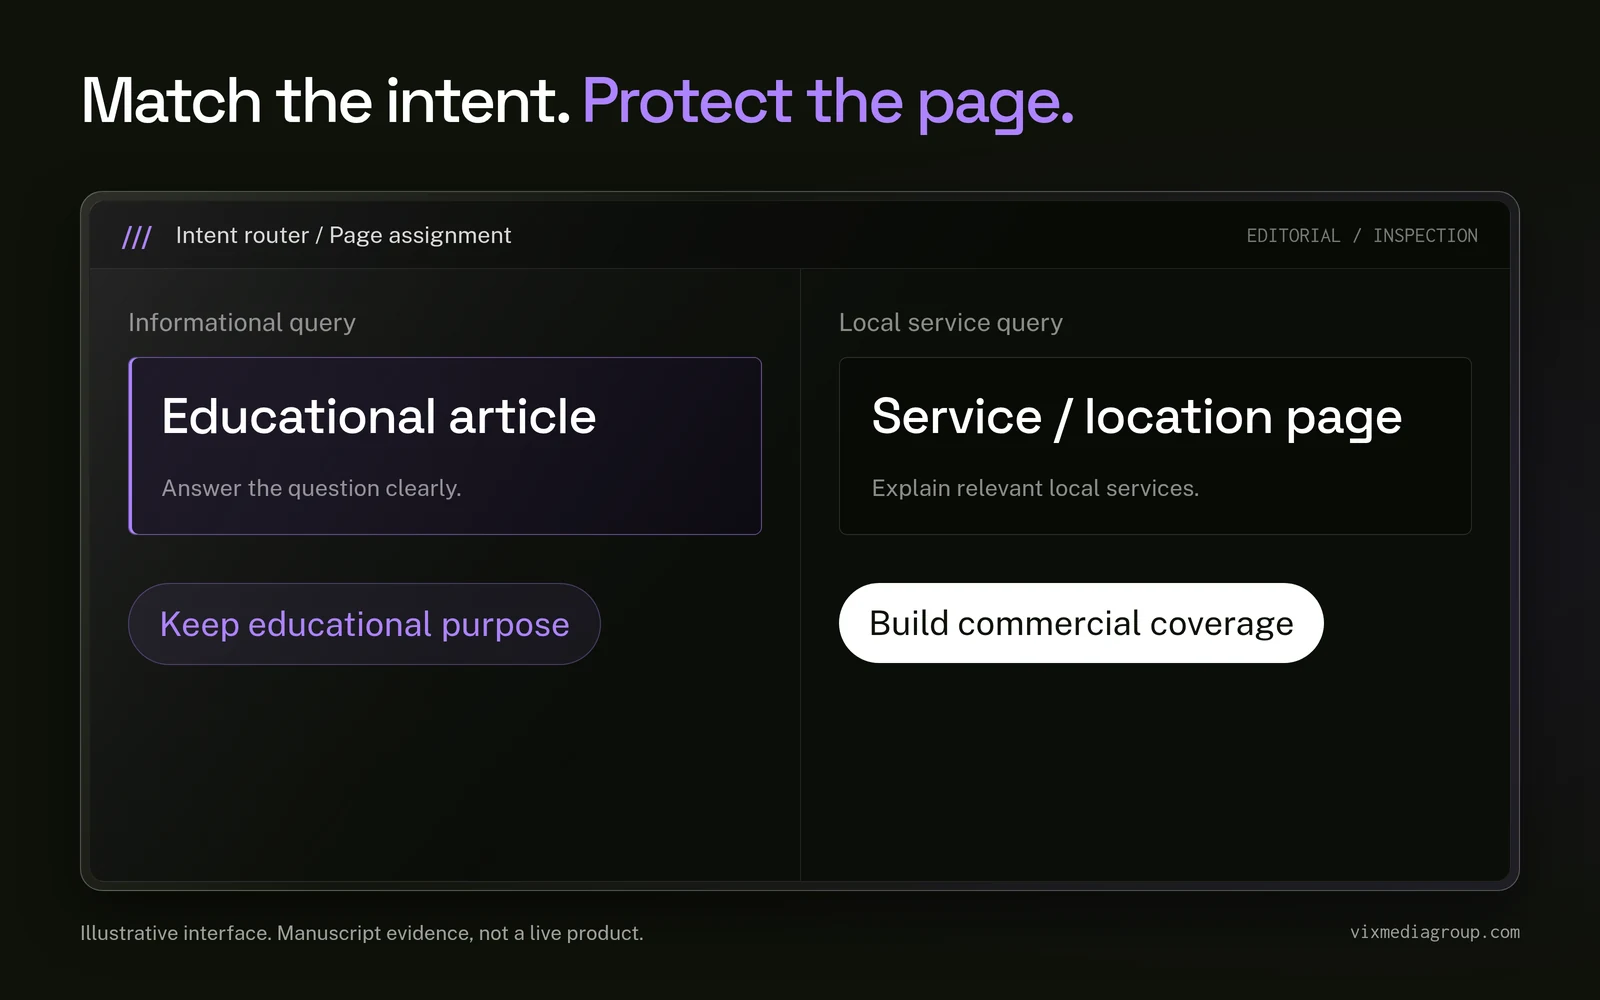Click the Informational query label
Screen dimensions: 1600x1000
click(x=242, y=323)
